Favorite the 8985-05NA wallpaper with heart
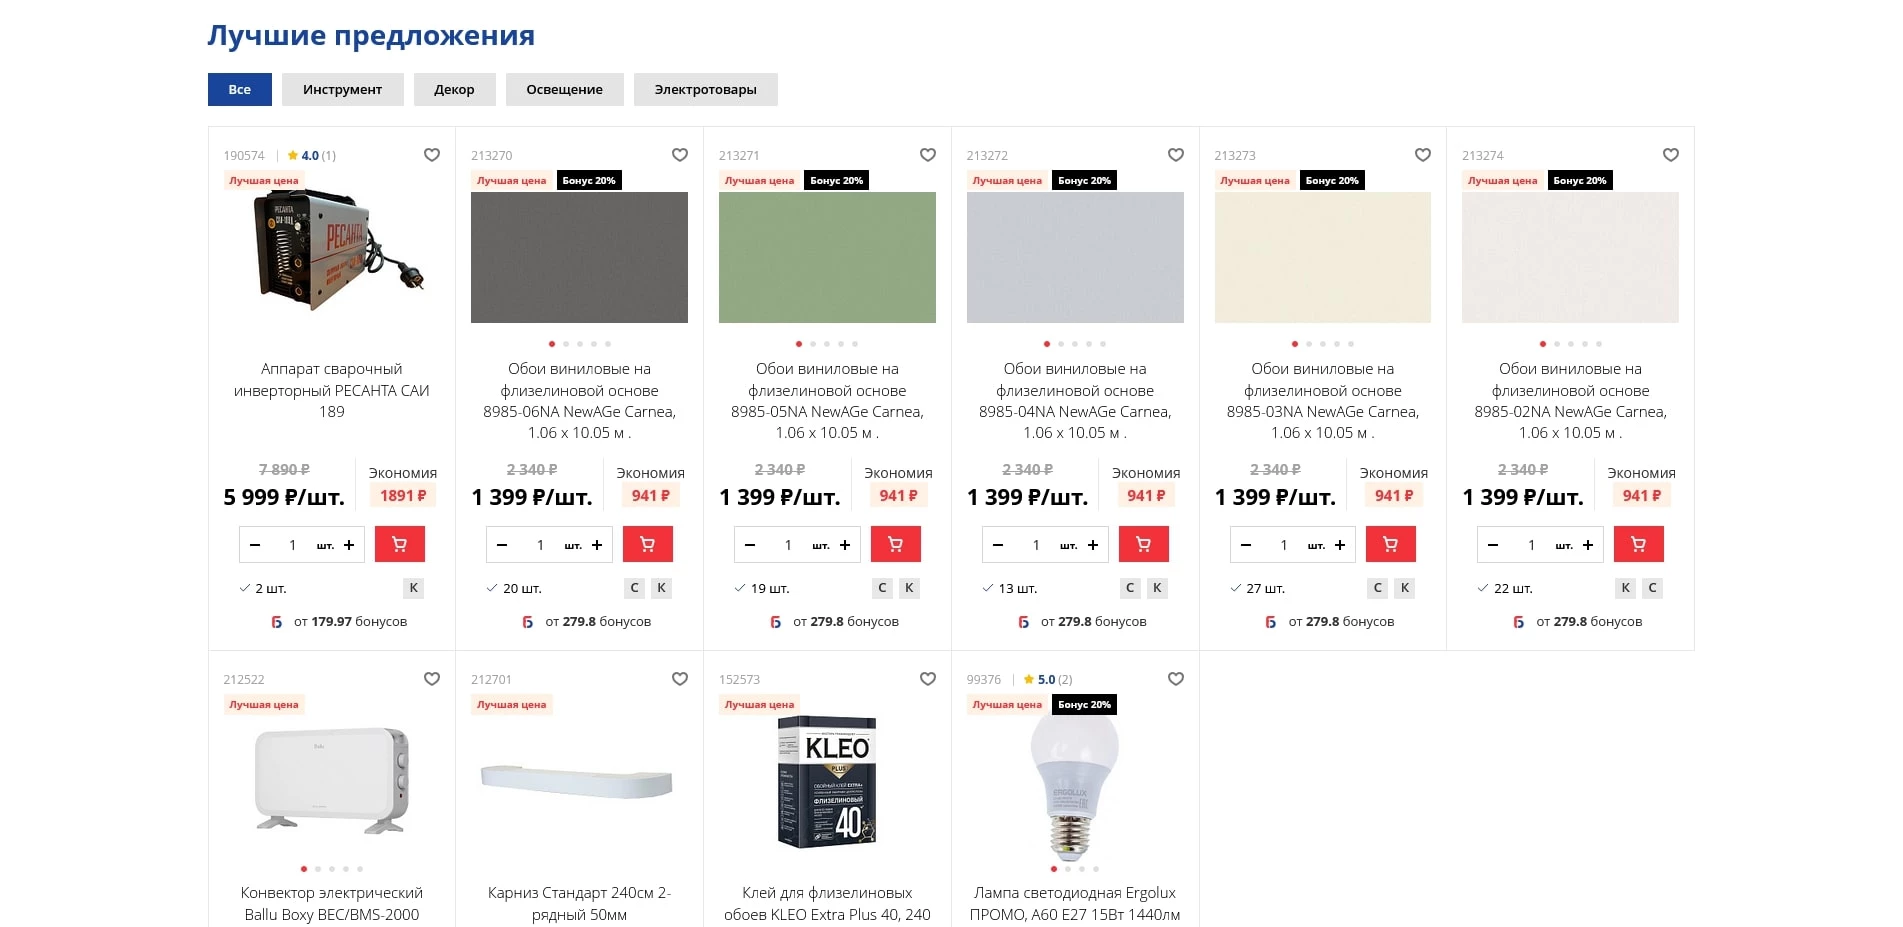The width and height of the screenshot is (1903, 927). coord(927,155)
